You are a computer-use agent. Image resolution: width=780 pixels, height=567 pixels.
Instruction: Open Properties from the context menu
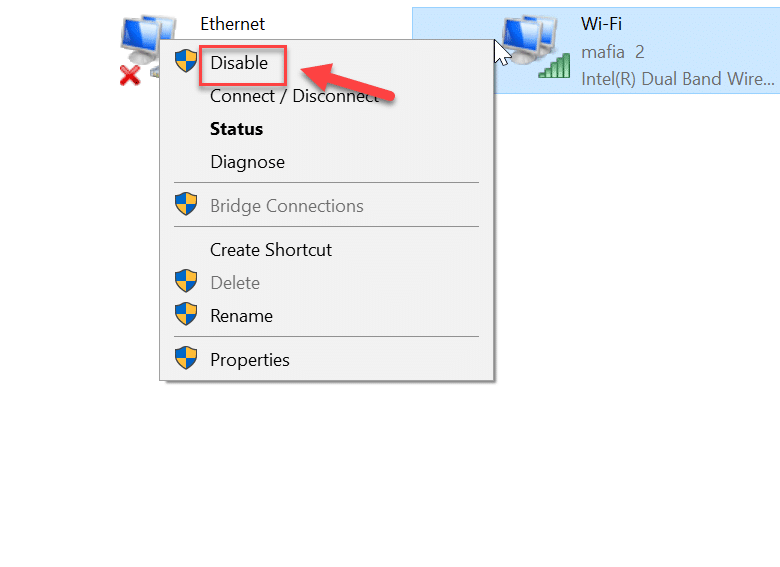coord(250,360)
